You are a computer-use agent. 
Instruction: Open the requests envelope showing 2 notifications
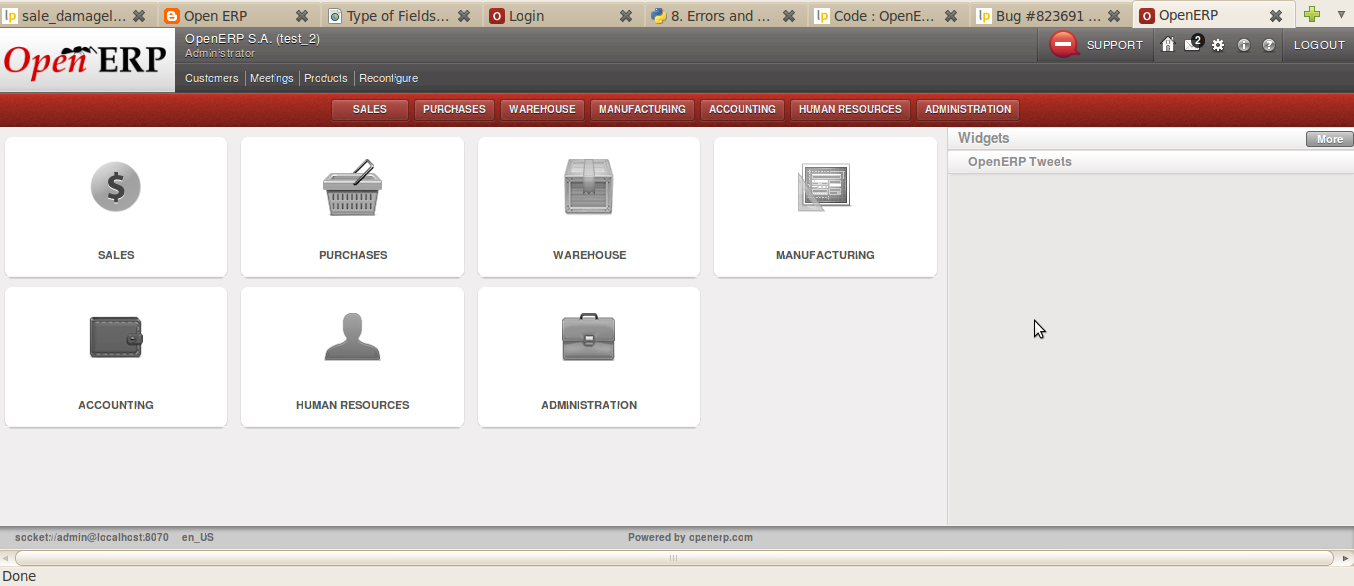1191,45
